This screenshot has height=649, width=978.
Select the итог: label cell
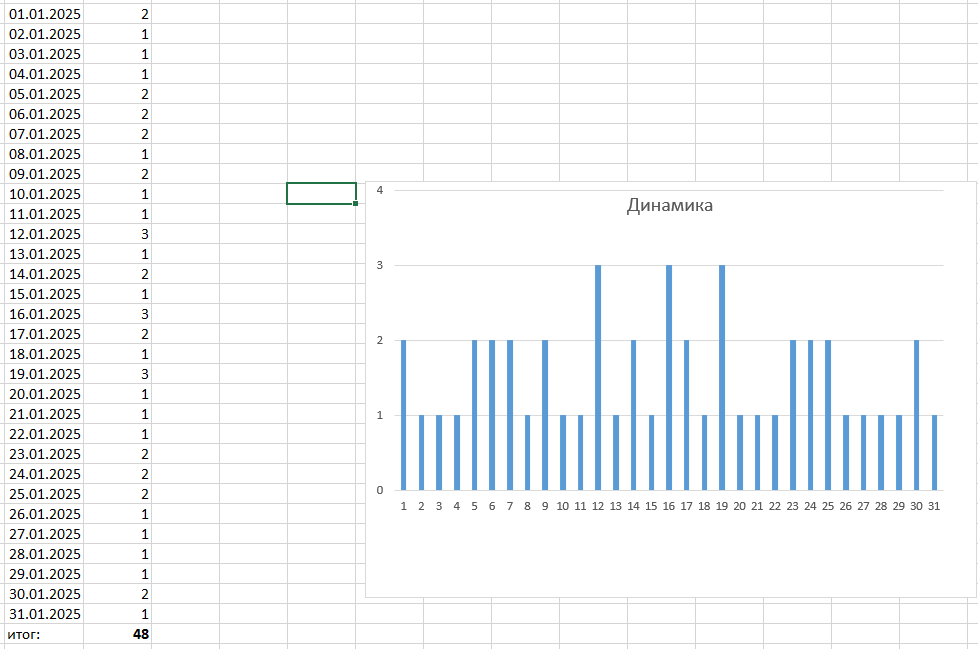[44, 634]
